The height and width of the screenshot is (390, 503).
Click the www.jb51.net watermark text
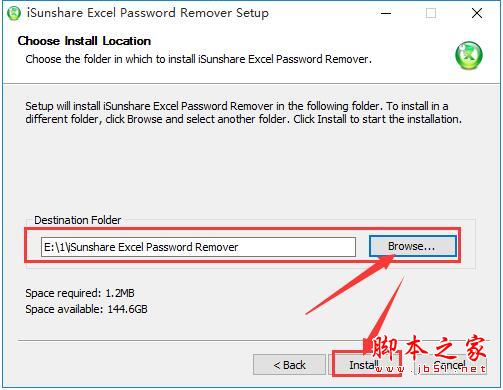tap(431, 369)
